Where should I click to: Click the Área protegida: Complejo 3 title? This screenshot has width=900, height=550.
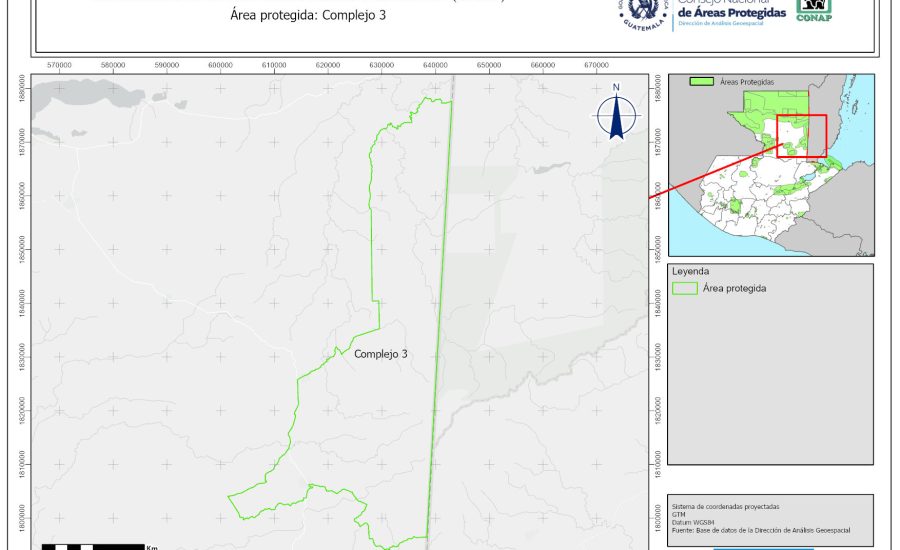coord(293,15)
